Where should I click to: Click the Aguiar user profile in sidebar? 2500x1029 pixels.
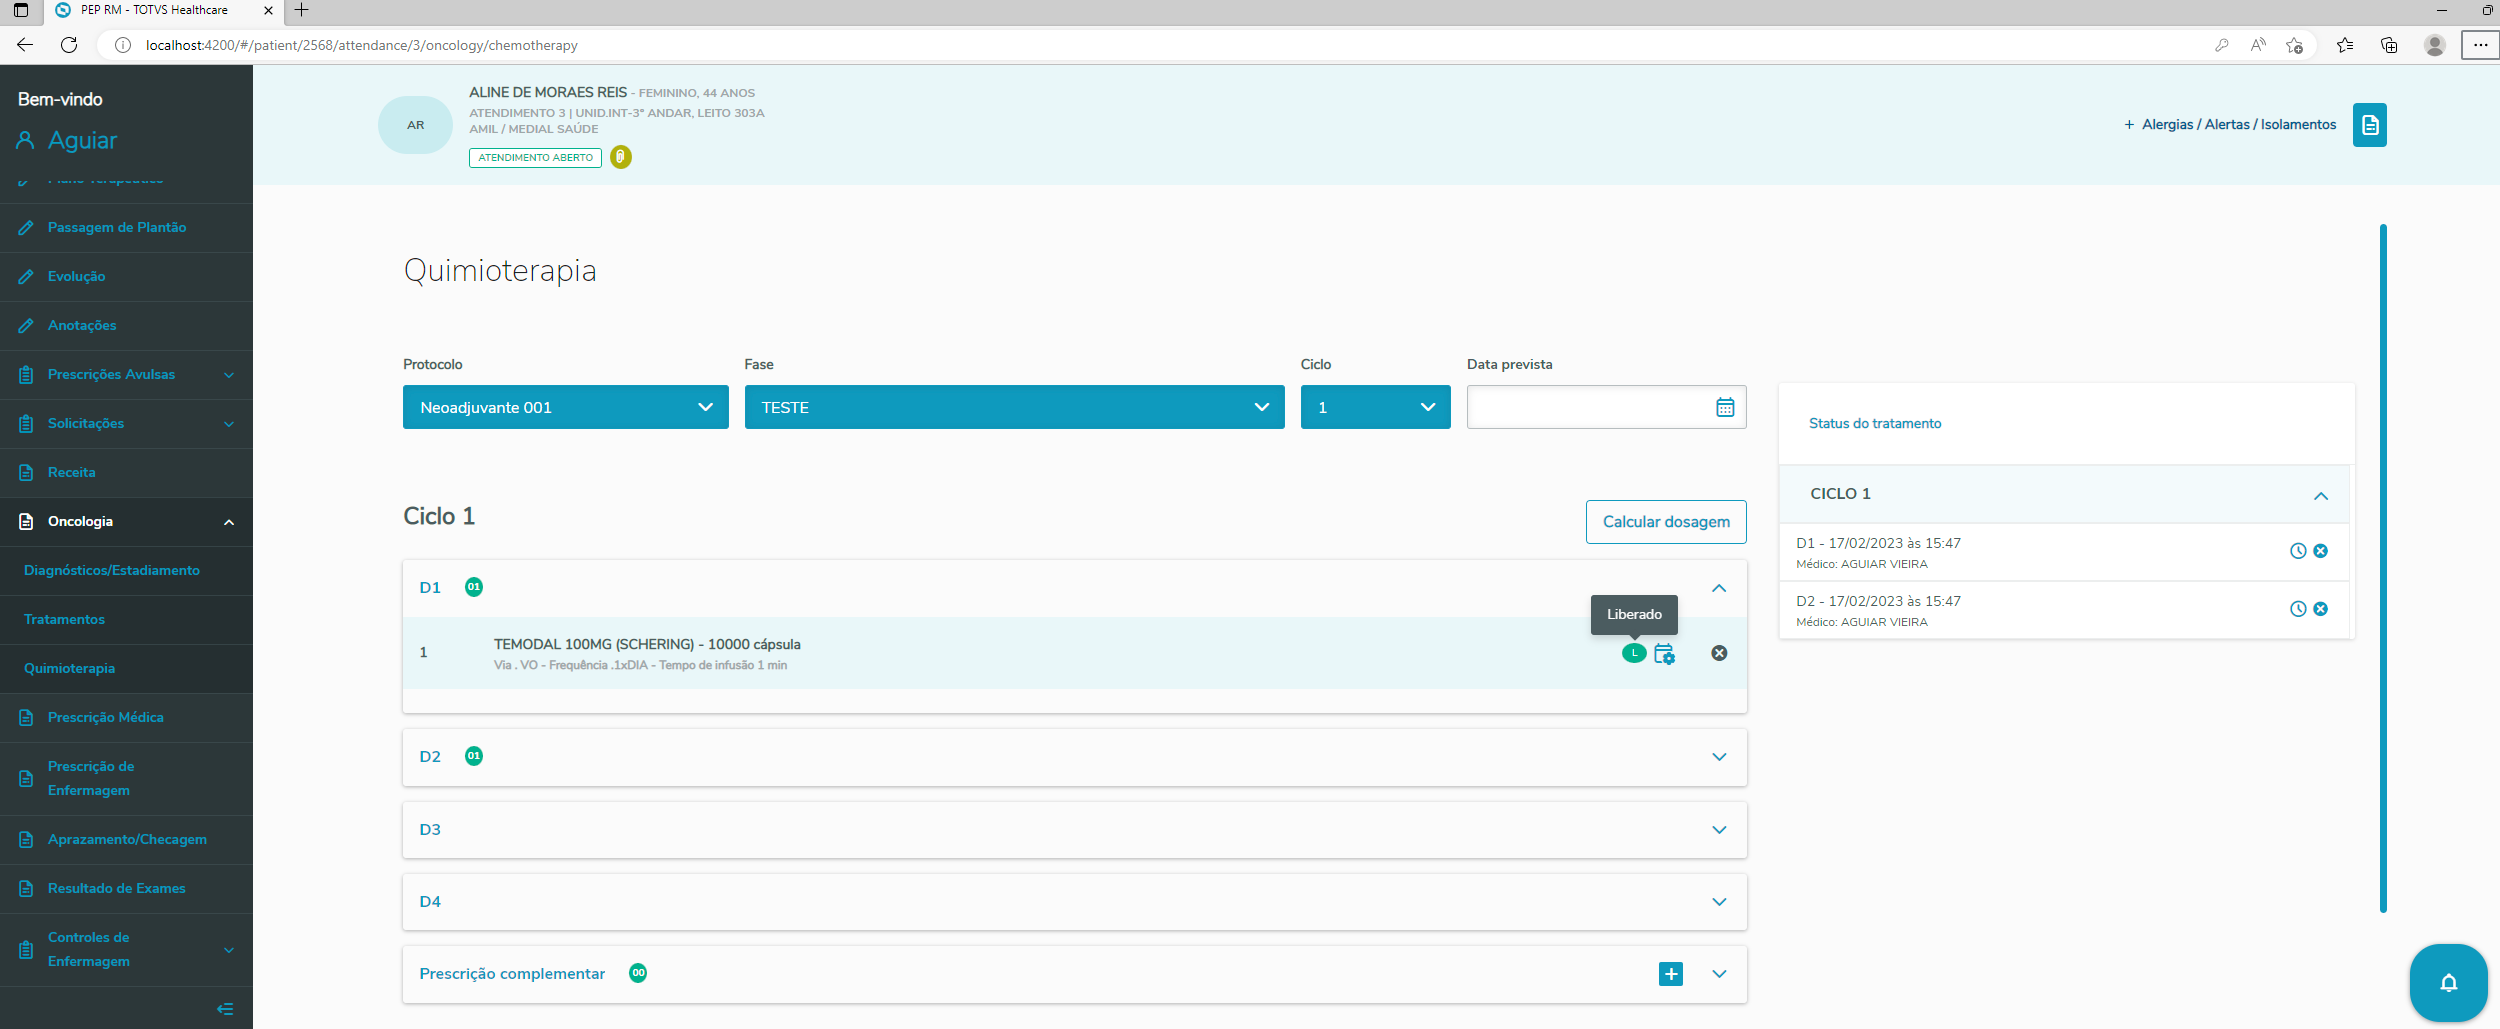click(x=67, y=141)
